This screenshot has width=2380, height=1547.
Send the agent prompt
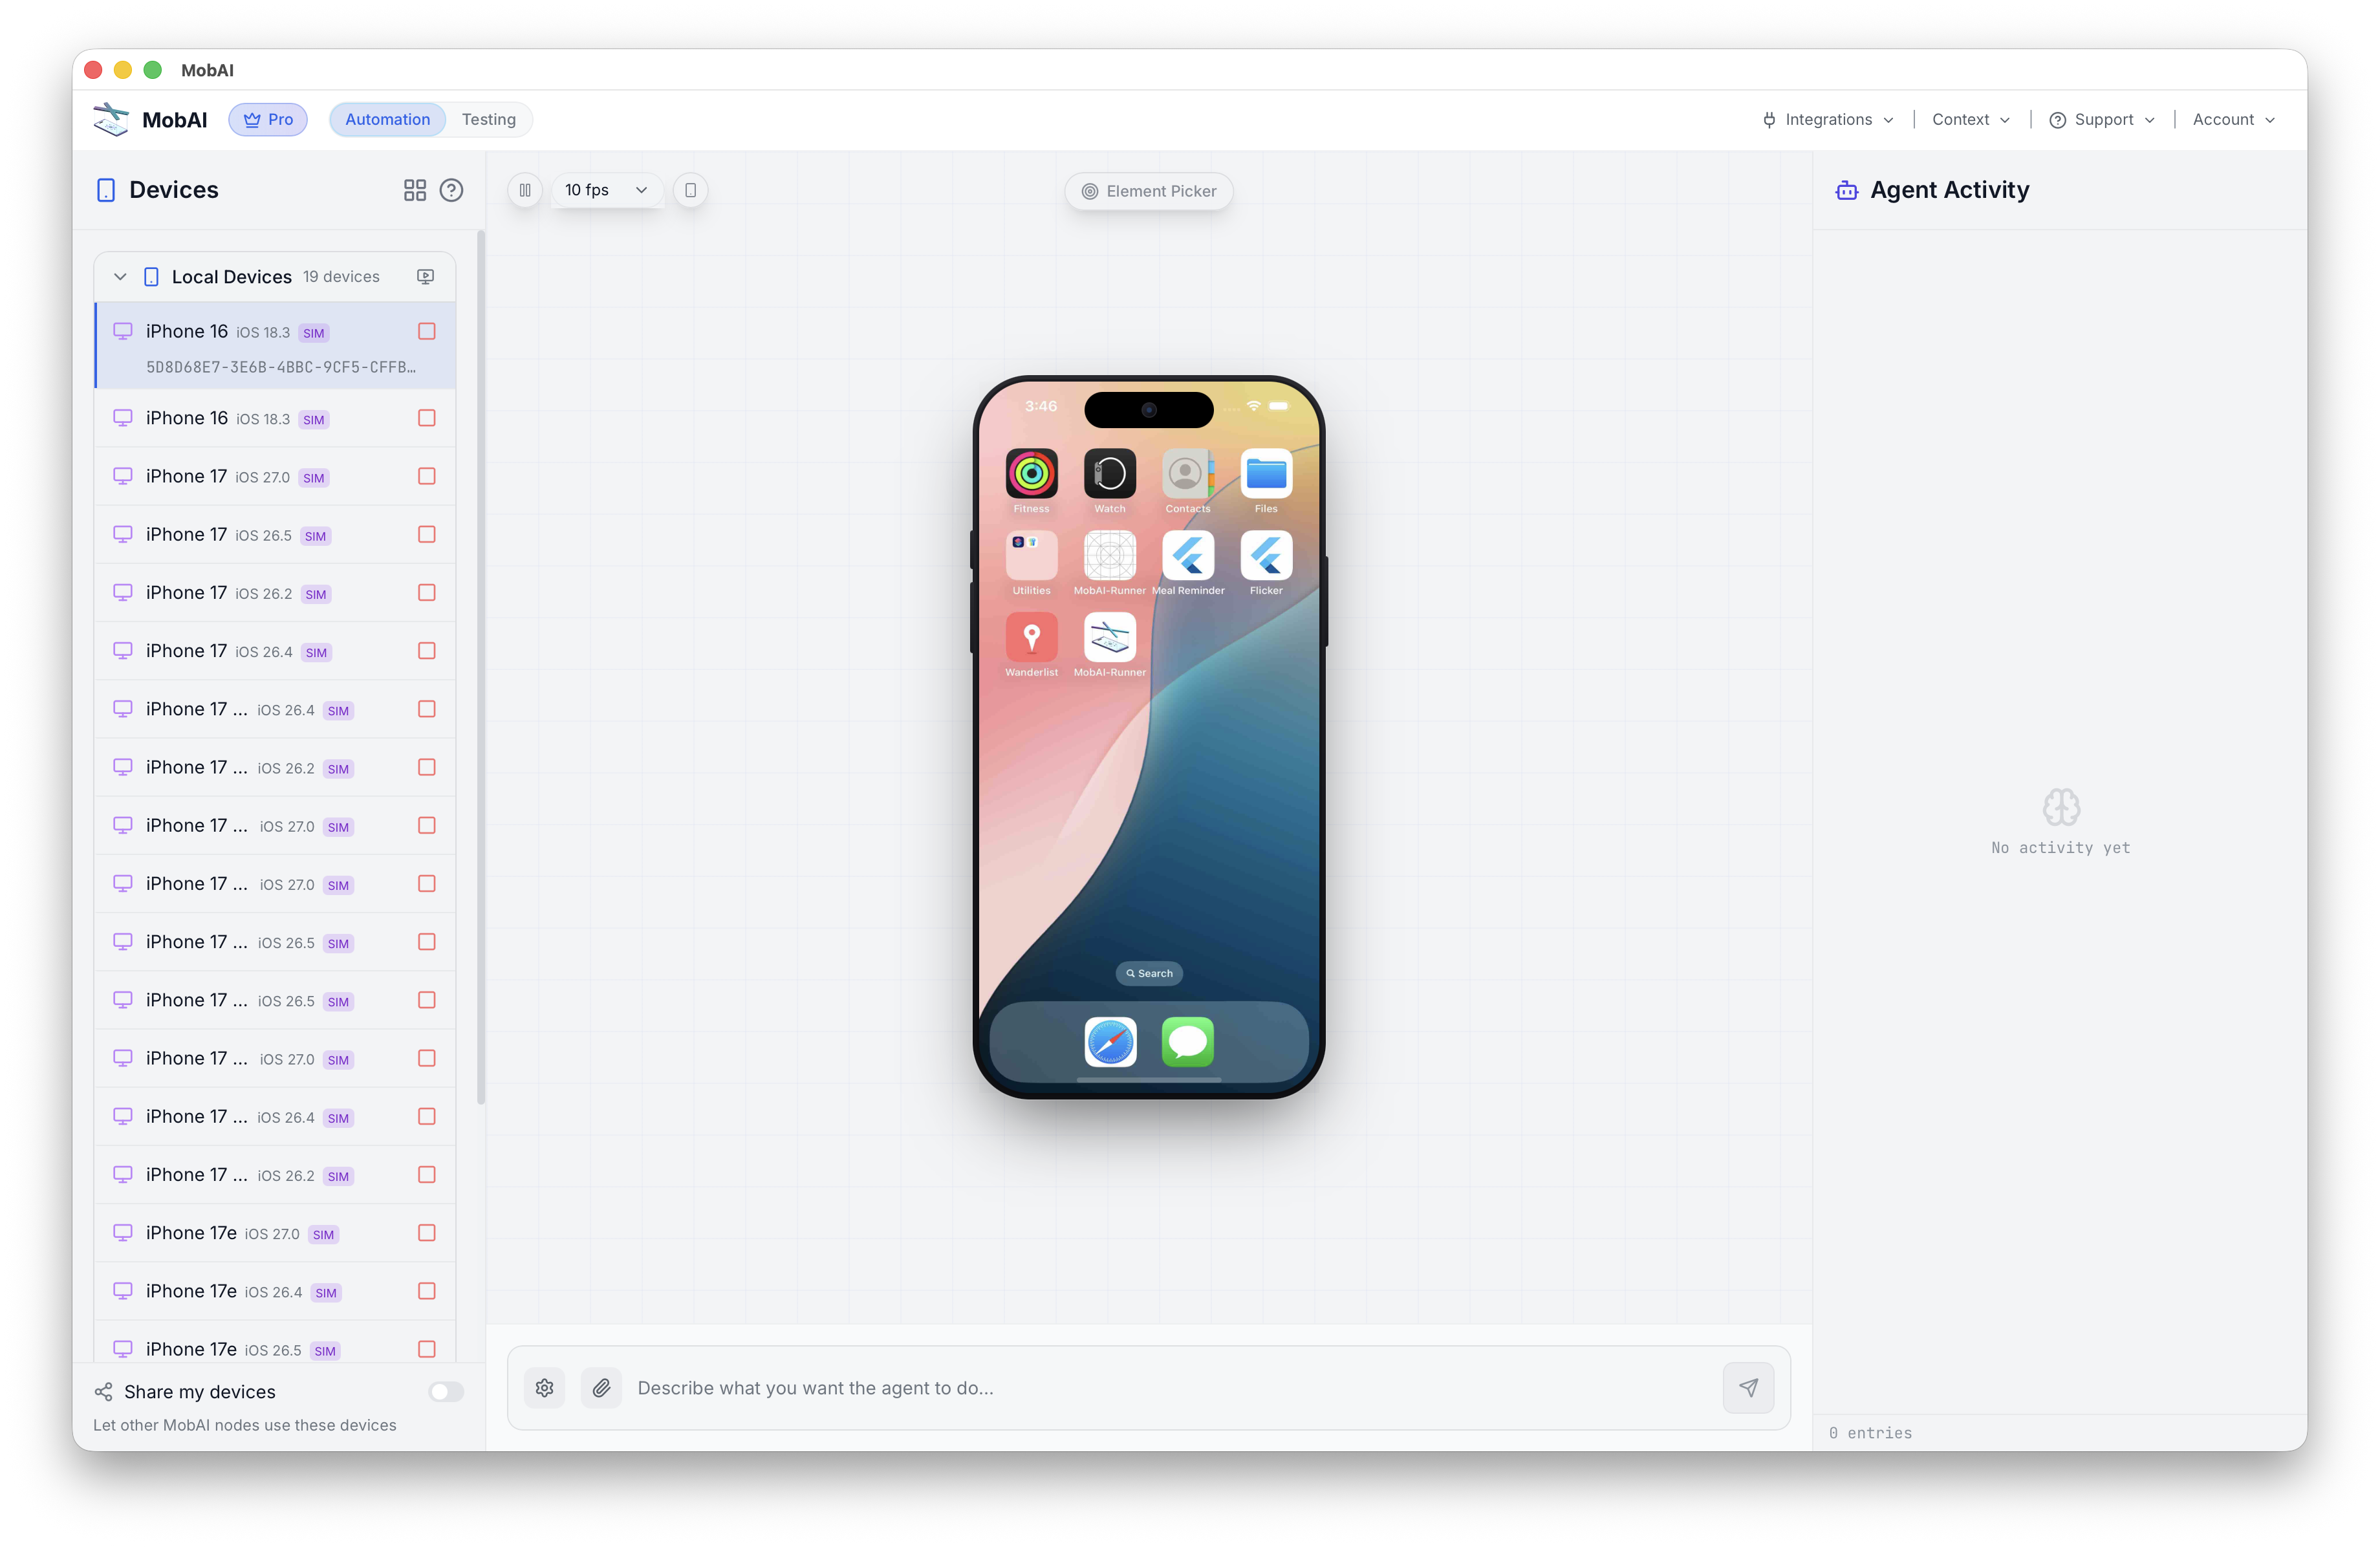(1748, 1388)
